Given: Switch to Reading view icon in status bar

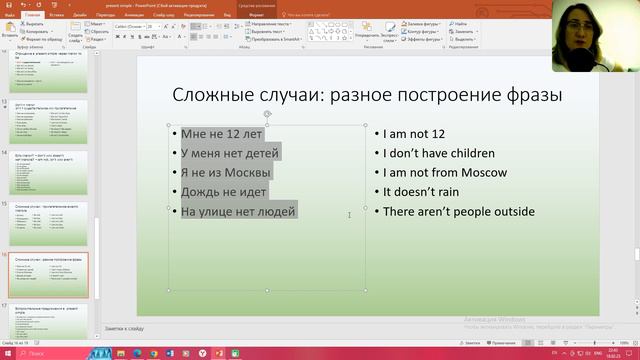Looking at the screenshot, I should pos(553,343).
